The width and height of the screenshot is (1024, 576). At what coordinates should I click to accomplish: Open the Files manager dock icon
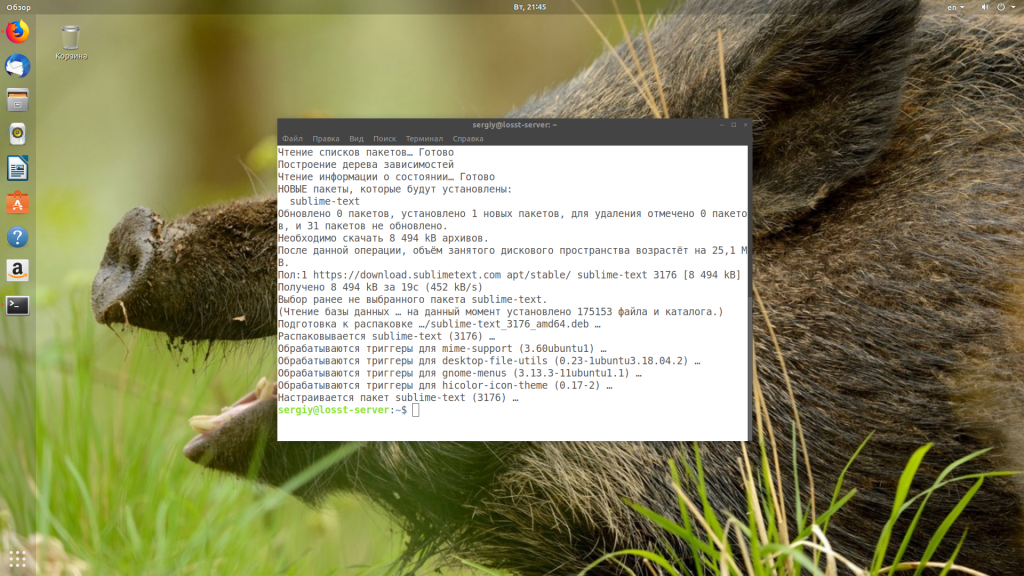pyautogui.click(x=17, y=100)
